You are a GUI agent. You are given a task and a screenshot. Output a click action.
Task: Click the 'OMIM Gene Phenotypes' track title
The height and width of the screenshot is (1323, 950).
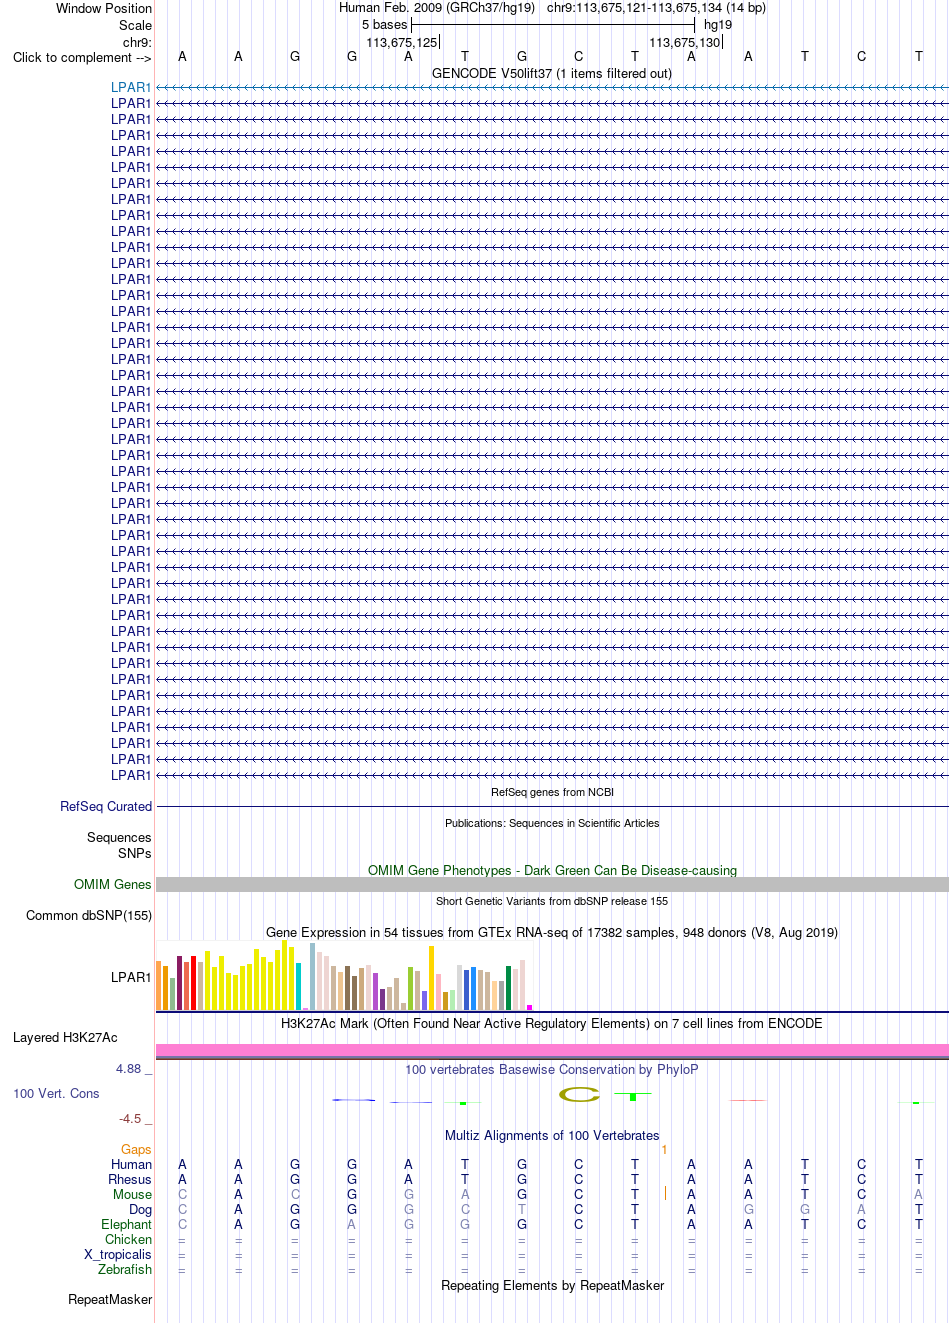pyautogui.click(x=552, y=870)
